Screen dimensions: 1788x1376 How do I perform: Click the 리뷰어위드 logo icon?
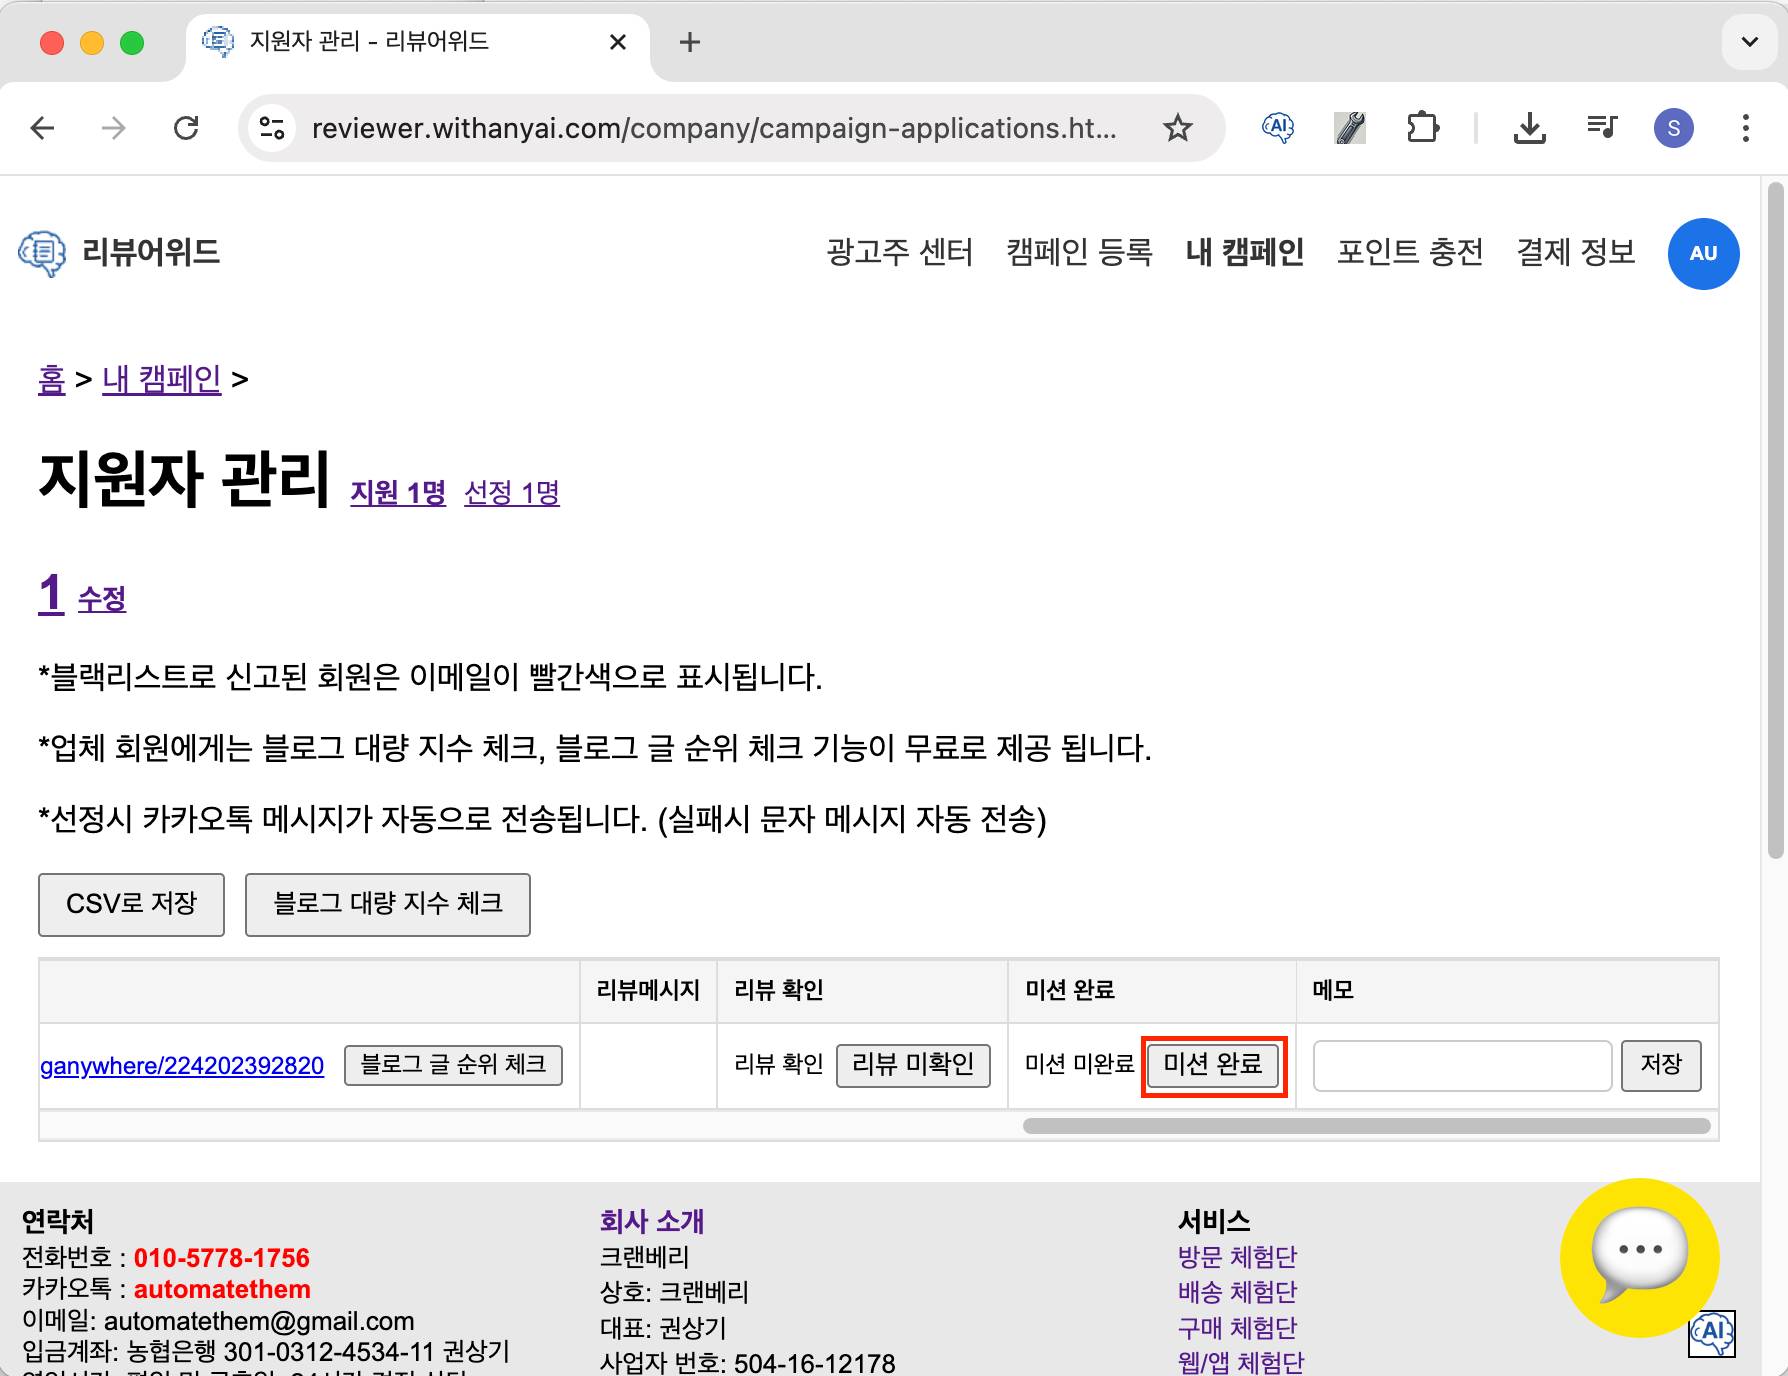(42, 253)
